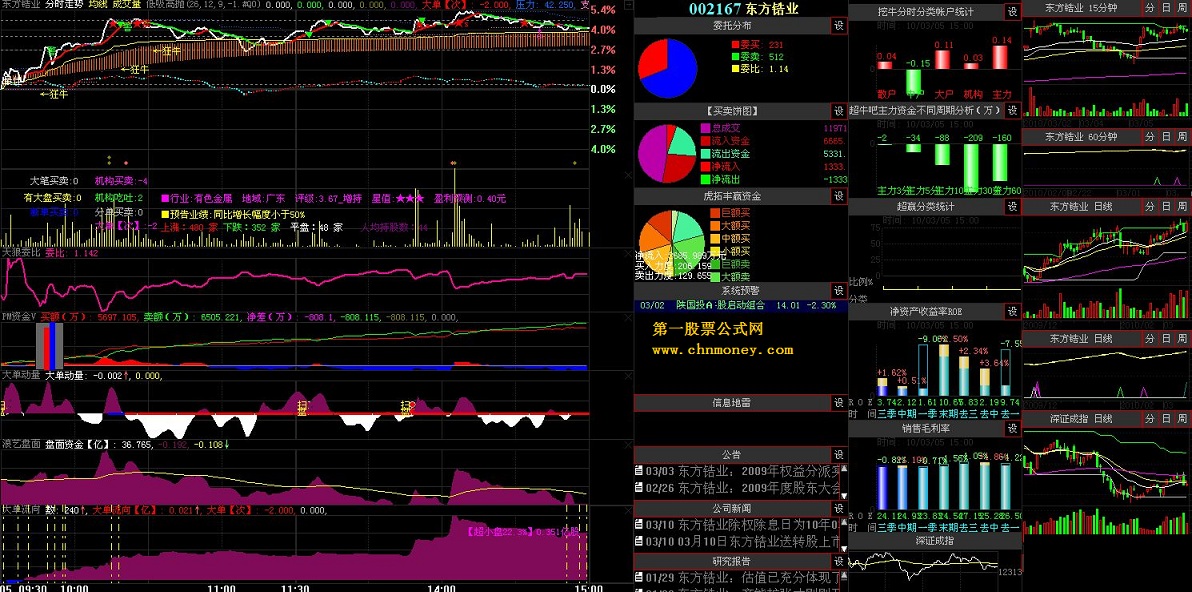
Task: Click the 散户 bar label in 挖牛 chart
Action: pos(886,95)
